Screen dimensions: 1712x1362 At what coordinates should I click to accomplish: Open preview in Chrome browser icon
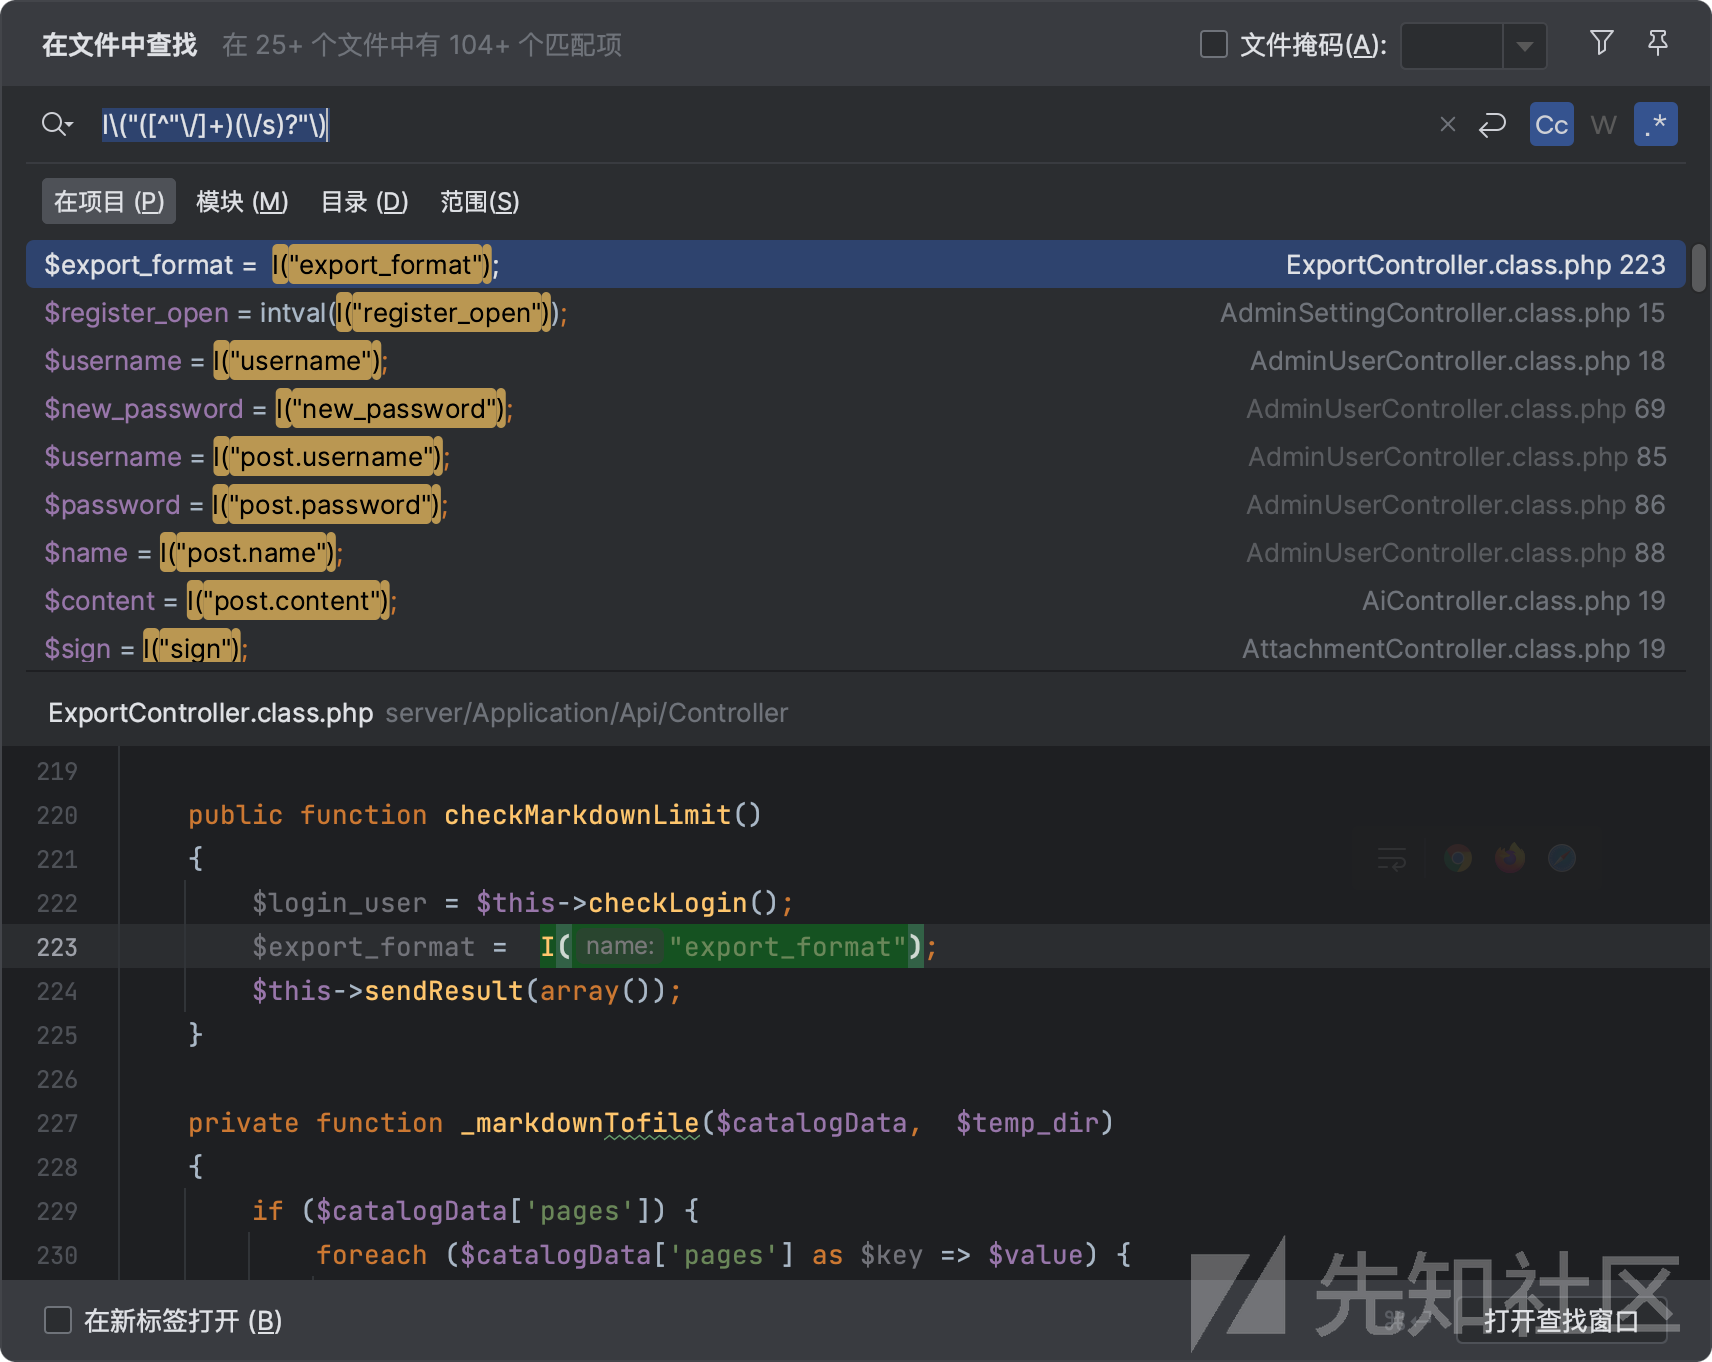[1458, 858]
